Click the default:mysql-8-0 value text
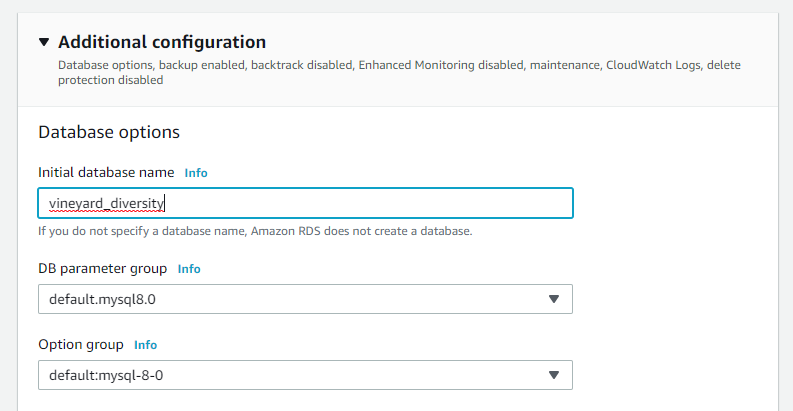 coord(106,375)
